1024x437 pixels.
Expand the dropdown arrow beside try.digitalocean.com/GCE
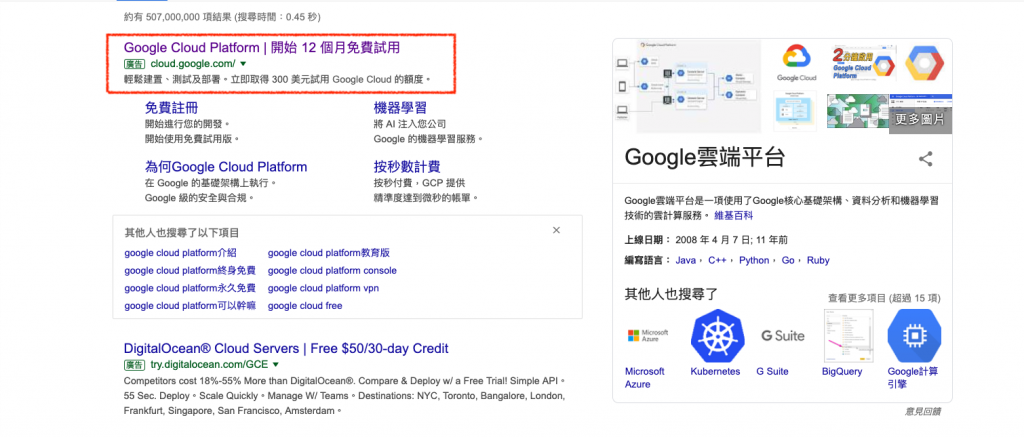click(275, 364)
